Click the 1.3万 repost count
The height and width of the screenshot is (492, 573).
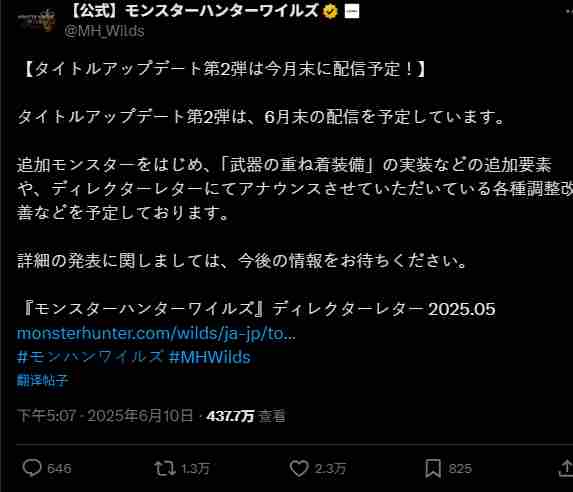pyautogui.click(x=195, y=469)
